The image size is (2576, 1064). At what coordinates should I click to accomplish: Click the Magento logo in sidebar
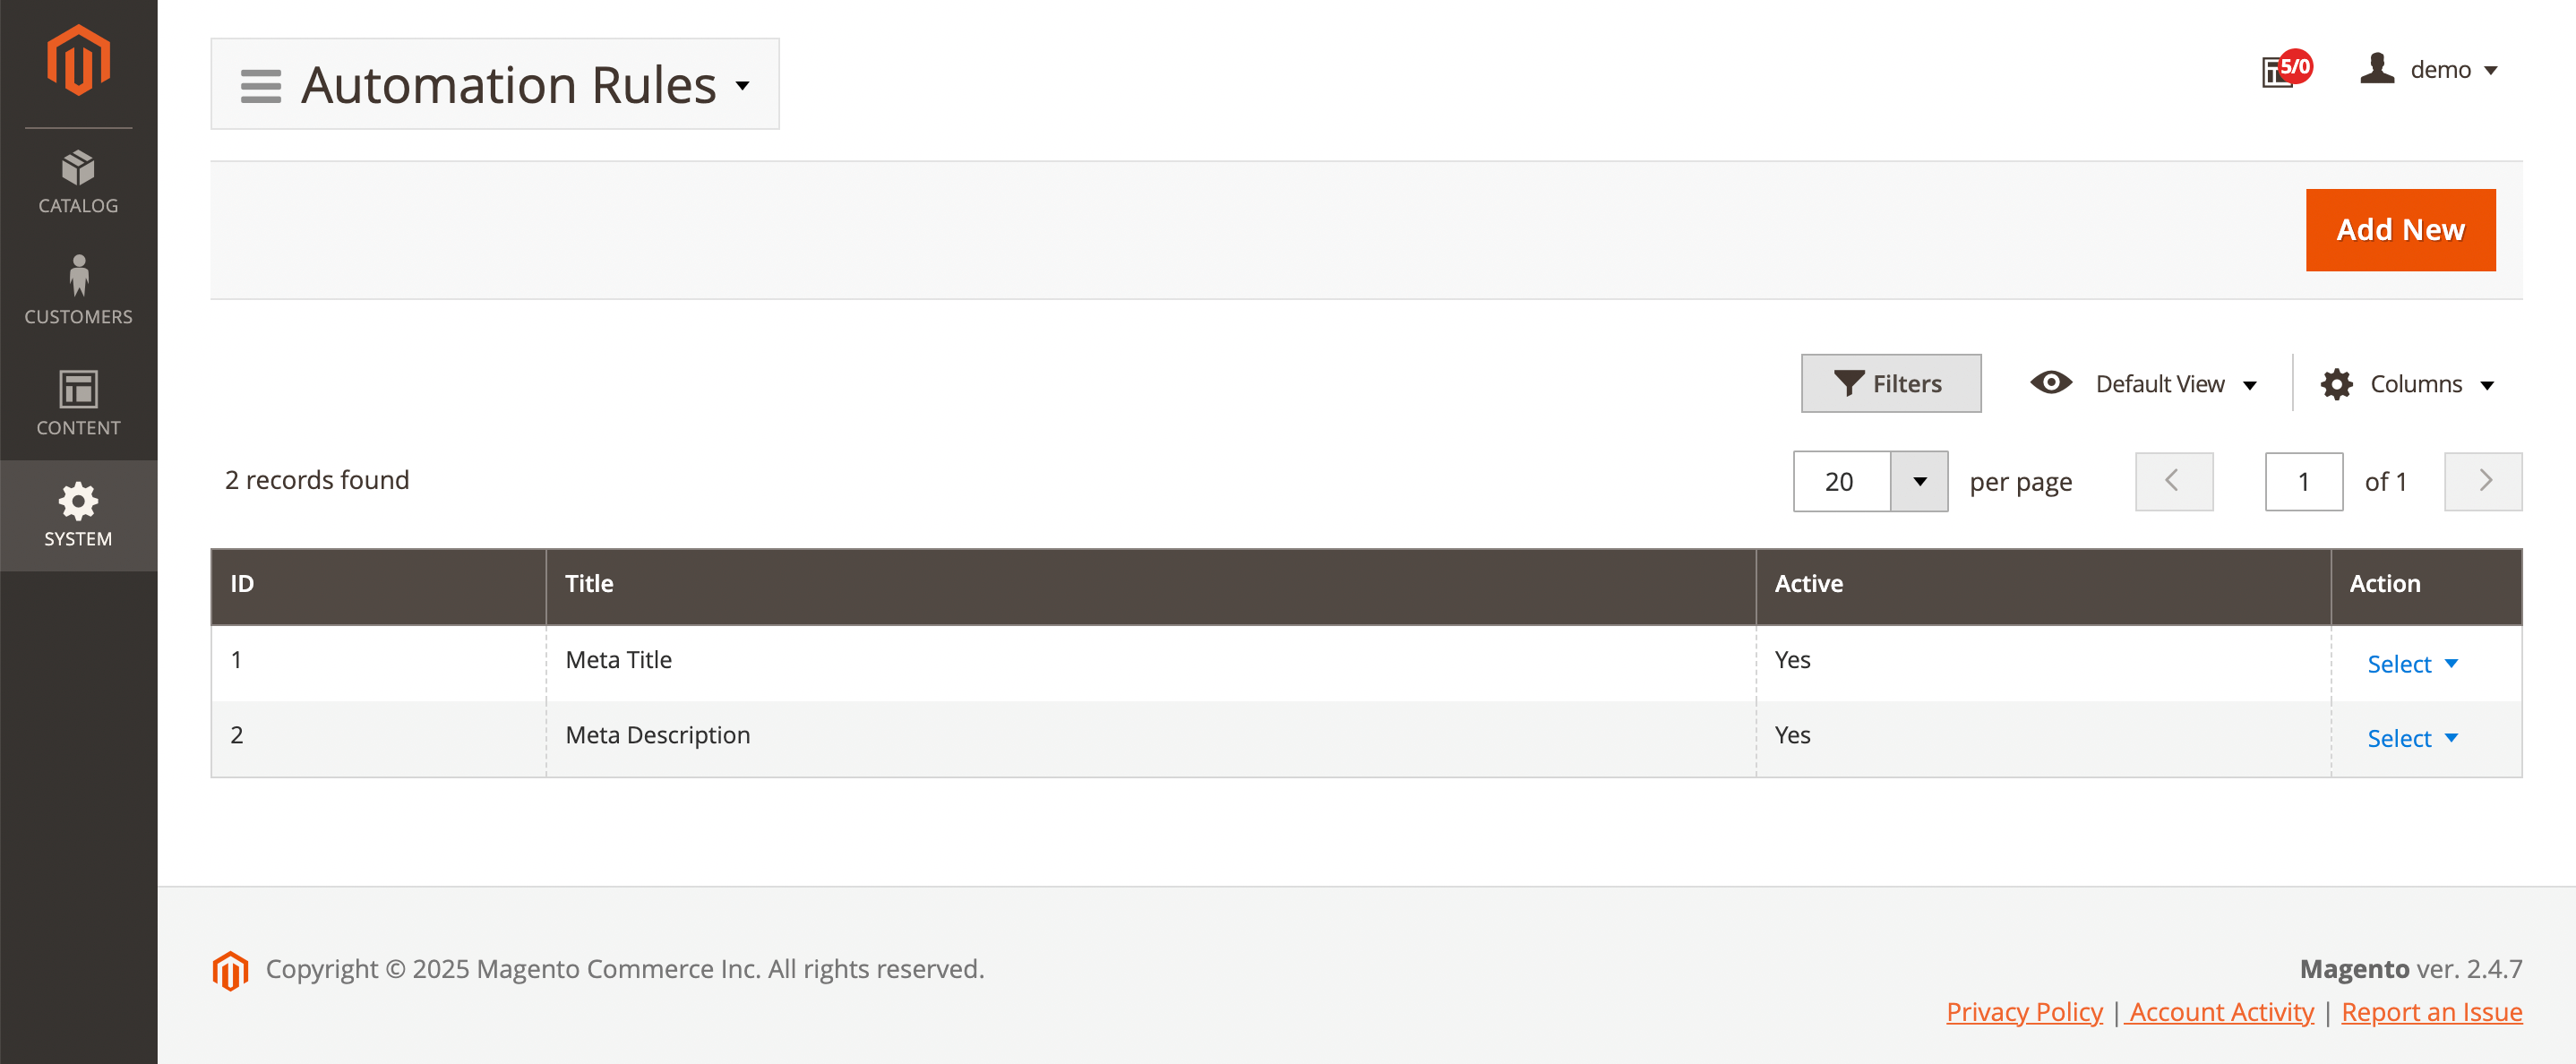[x=78, y=60]
